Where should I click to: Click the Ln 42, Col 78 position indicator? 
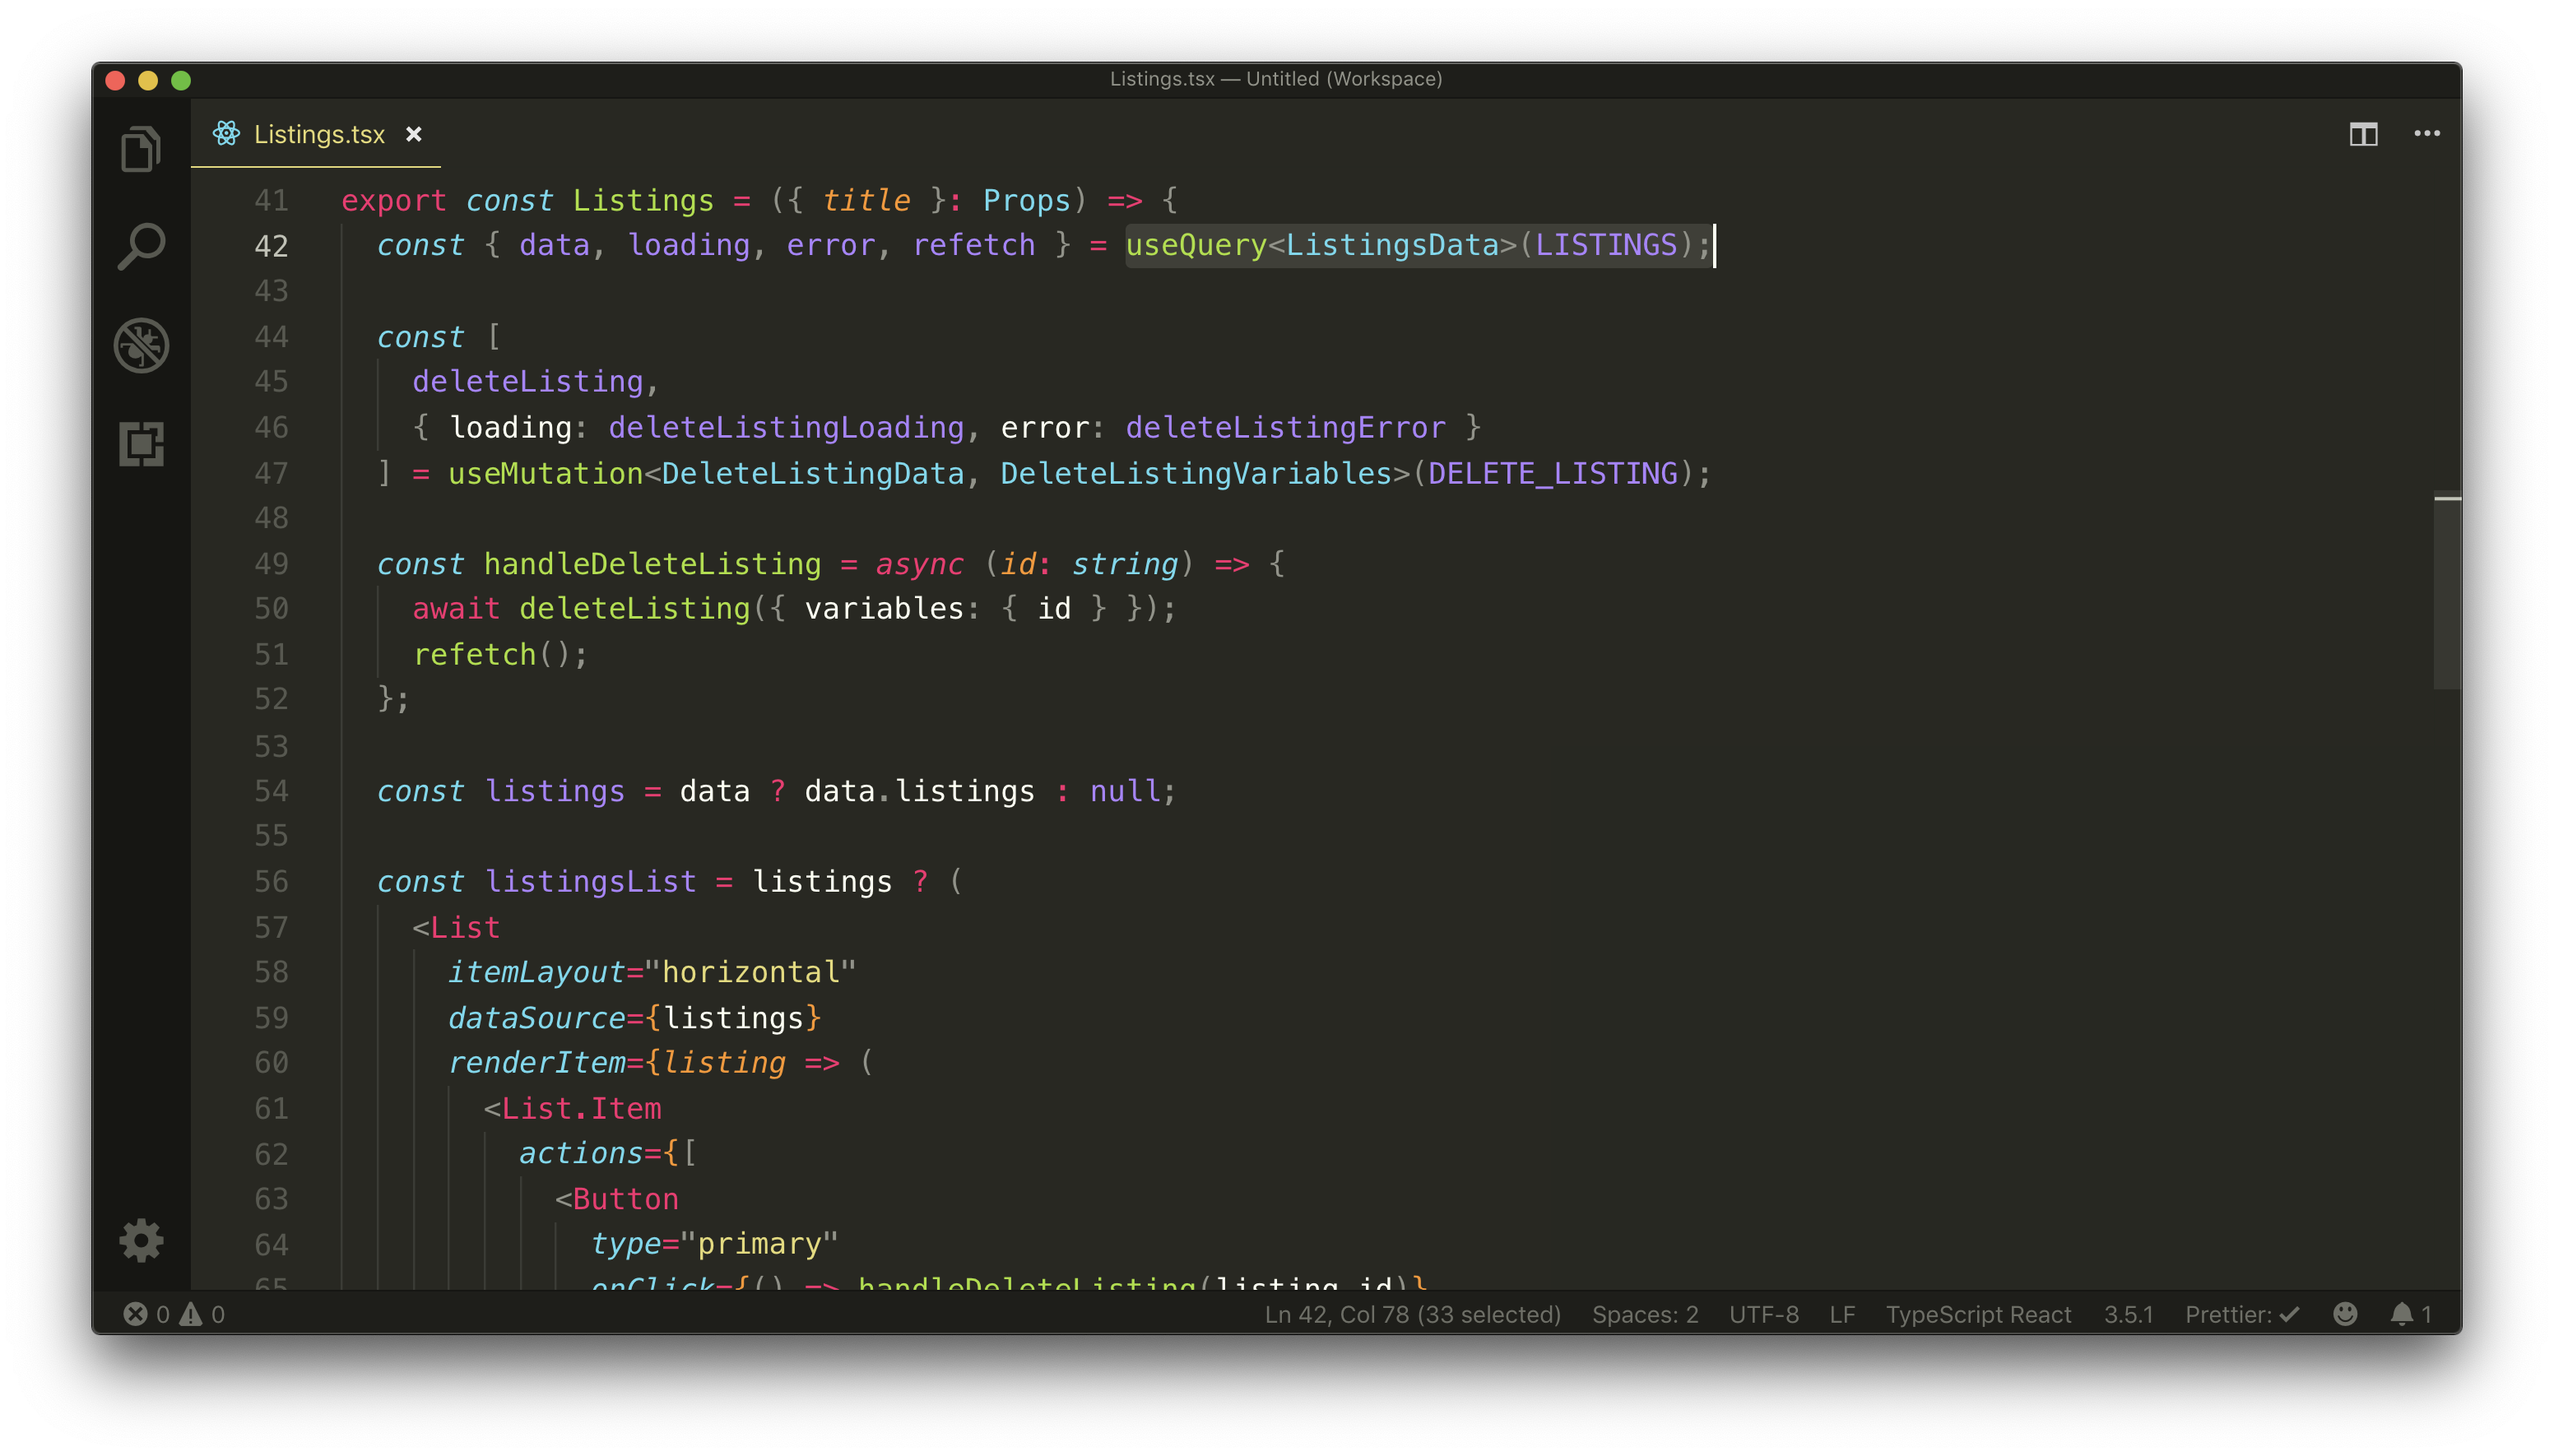1412,1314
